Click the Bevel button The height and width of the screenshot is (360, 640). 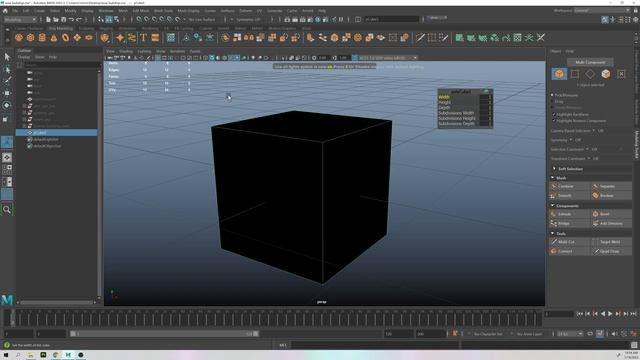point(611,214)
